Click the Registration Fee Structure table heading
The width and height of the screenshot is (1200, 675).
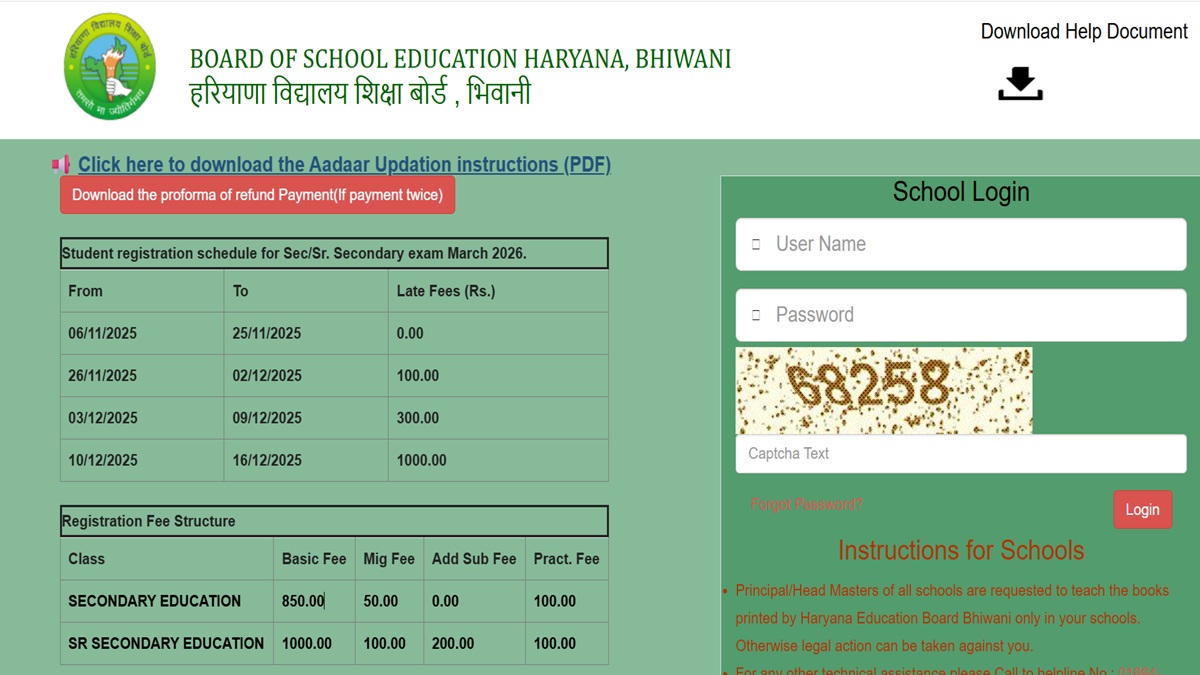(x=149, y=521)
